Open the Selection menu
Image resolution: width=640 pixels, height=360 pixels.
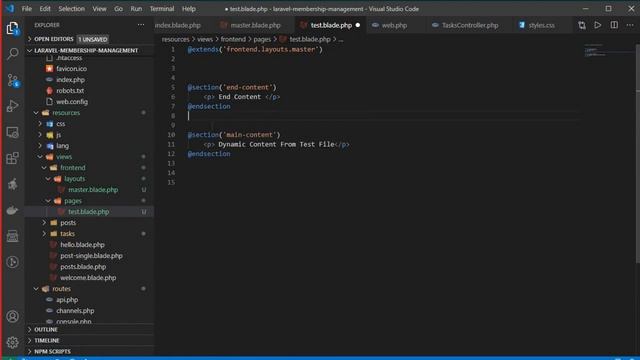pyautogui.click(x=71, y=9)
